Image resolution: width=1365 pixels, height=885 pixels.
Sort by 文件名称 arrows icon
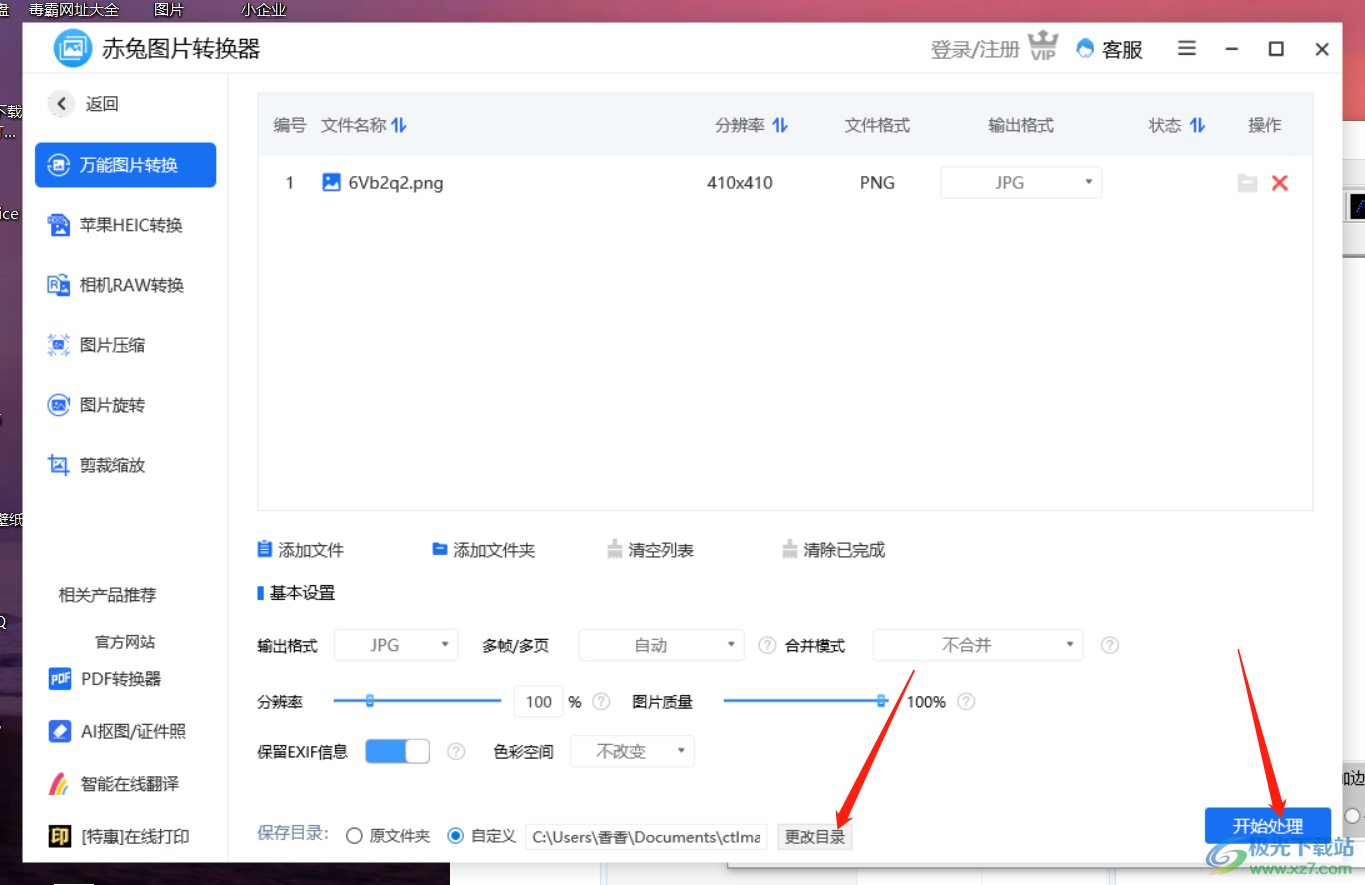399,125
